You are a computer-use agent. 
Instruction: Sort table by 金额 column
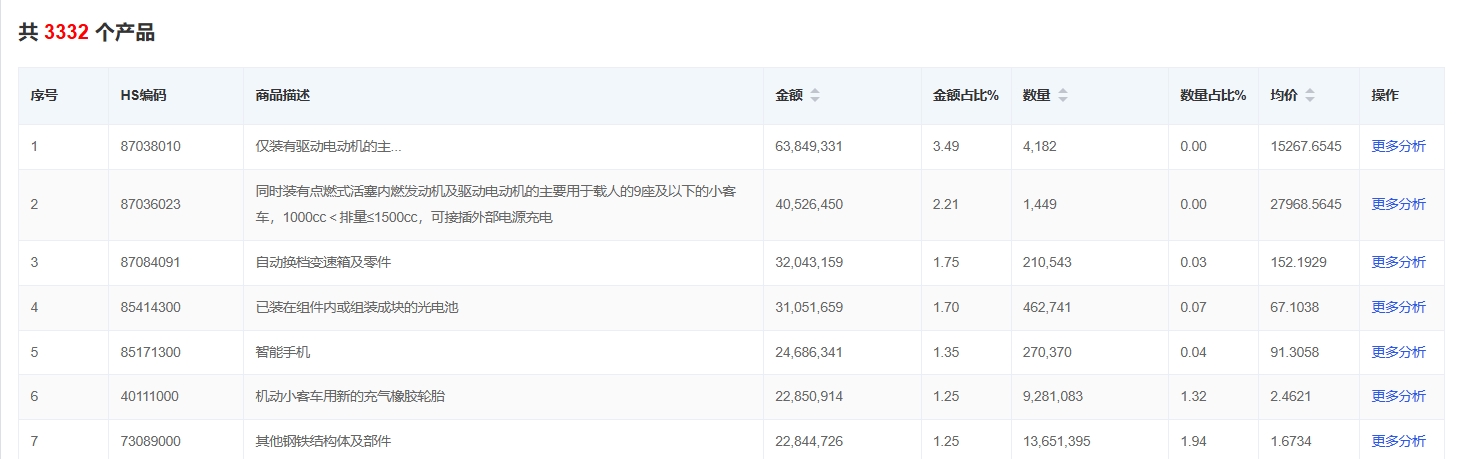814,96
